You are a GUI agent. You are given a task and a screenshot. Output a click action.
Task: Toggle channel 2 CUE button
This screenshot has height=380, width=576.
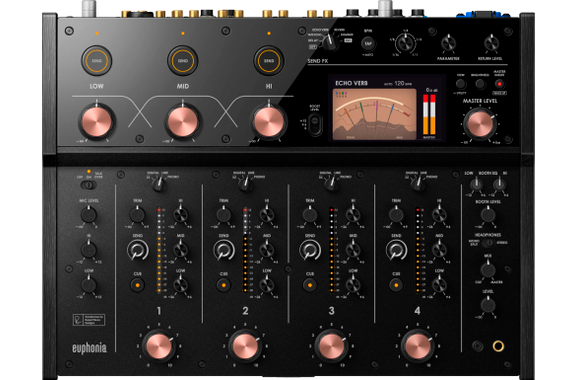(224, 285)
